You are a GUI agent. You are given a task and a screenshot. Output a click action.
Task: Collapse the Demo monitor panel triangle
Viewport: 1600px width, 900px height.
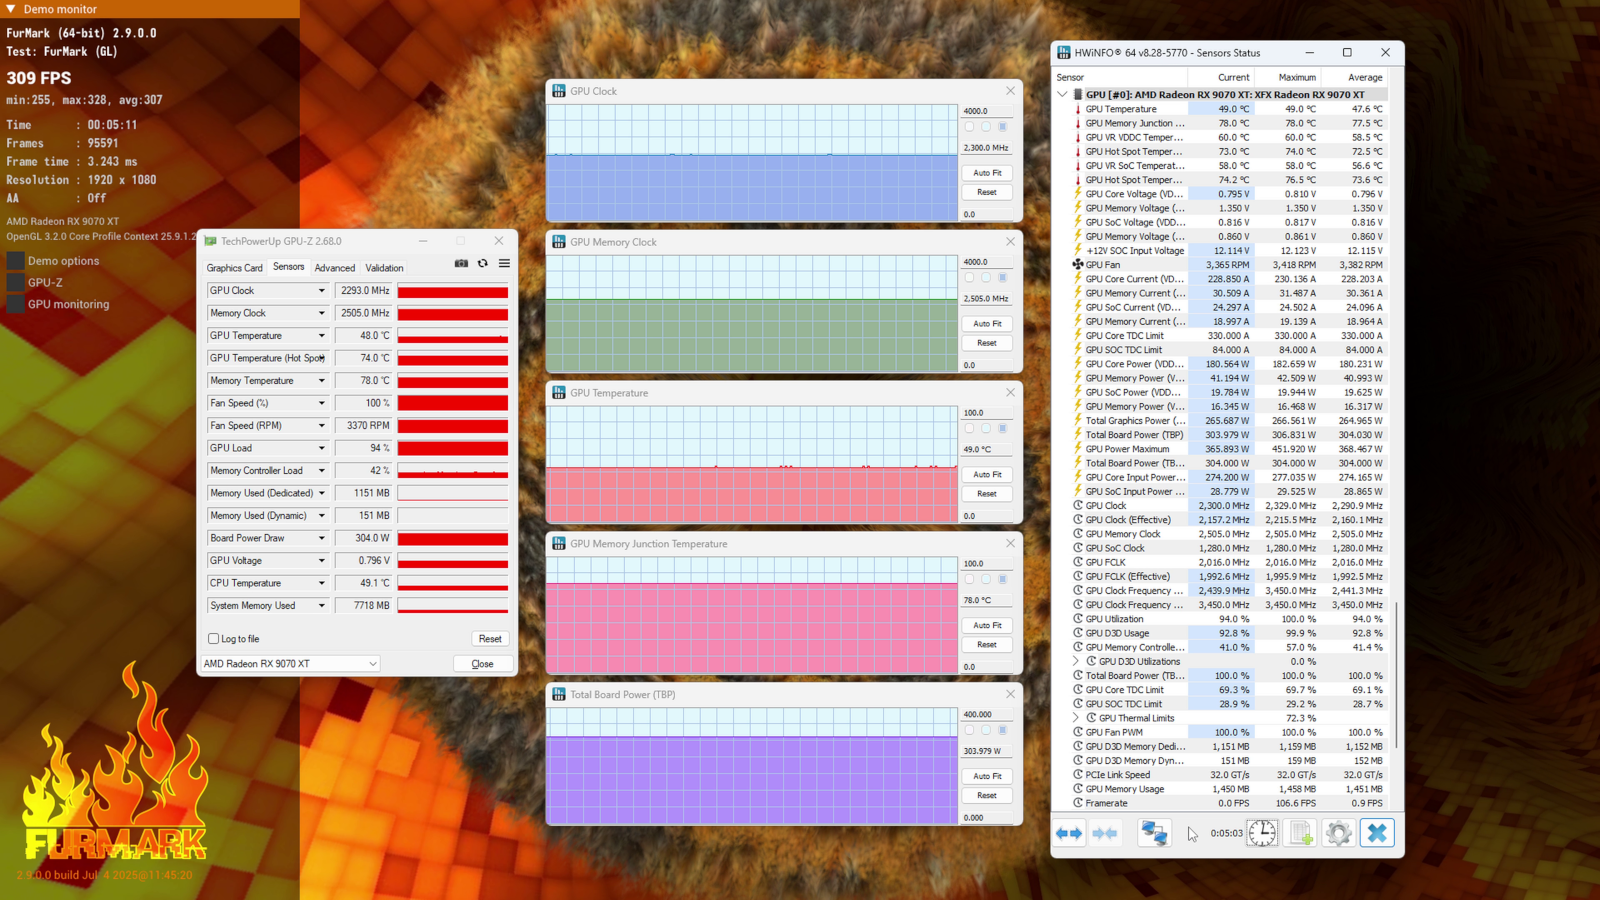point(11,9)
